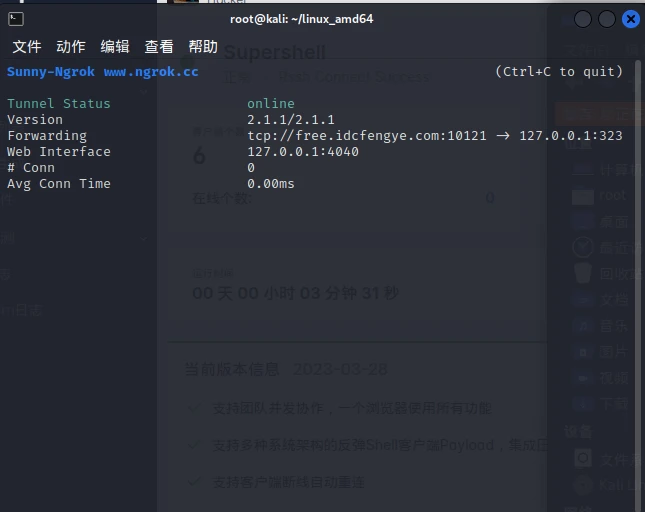Open the 编辑 menu
The width and height of the screenshot is (645, 512).
pos(115,46)
